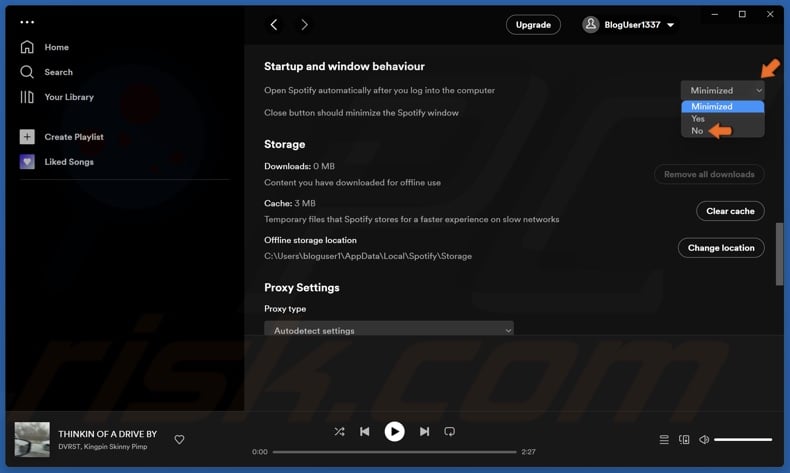Viewport: 790px width, 473px height.
Task: Open the three-dot menu in sidebar
Action: [27, 22]
